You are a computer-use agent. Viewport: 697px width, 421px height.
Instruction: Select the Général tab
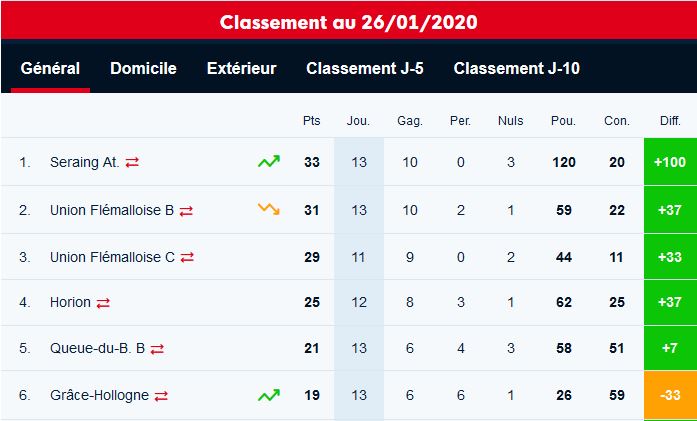point(50,68)
